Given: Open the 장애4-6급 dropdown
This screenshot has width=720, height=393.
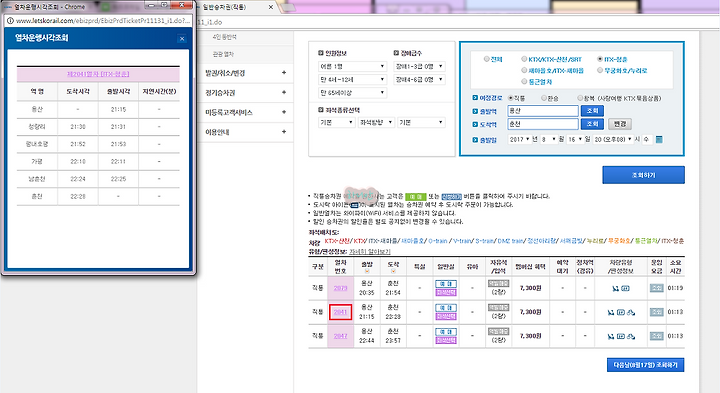Looking at the screenshot, I should 420,79.
